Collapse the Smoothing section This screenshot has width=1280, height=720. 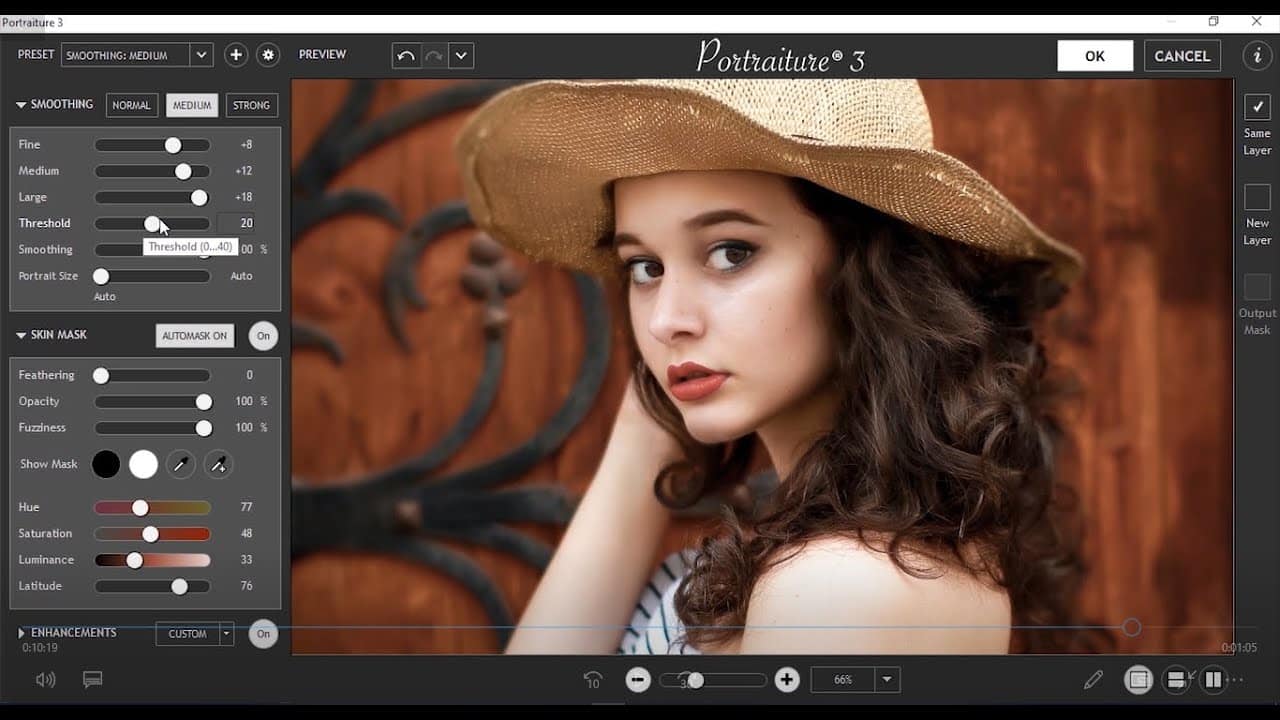(x=21, y=105)
